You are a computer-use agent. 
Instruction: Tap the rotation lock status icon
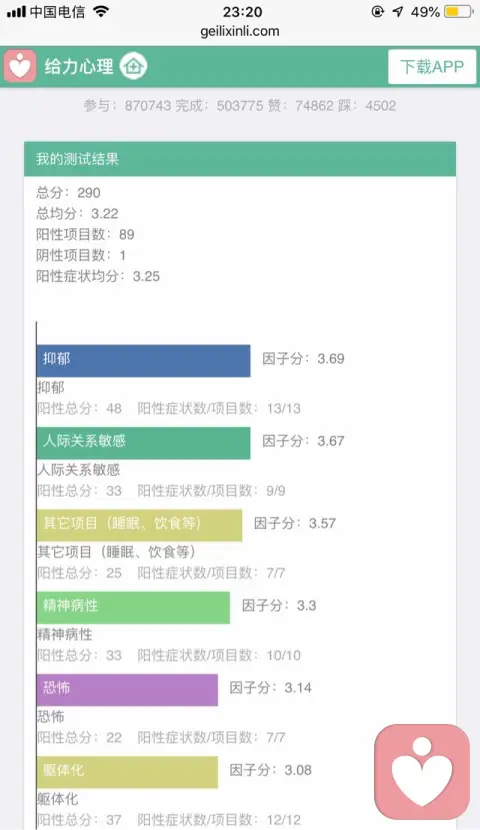click(x=377, y=12)
